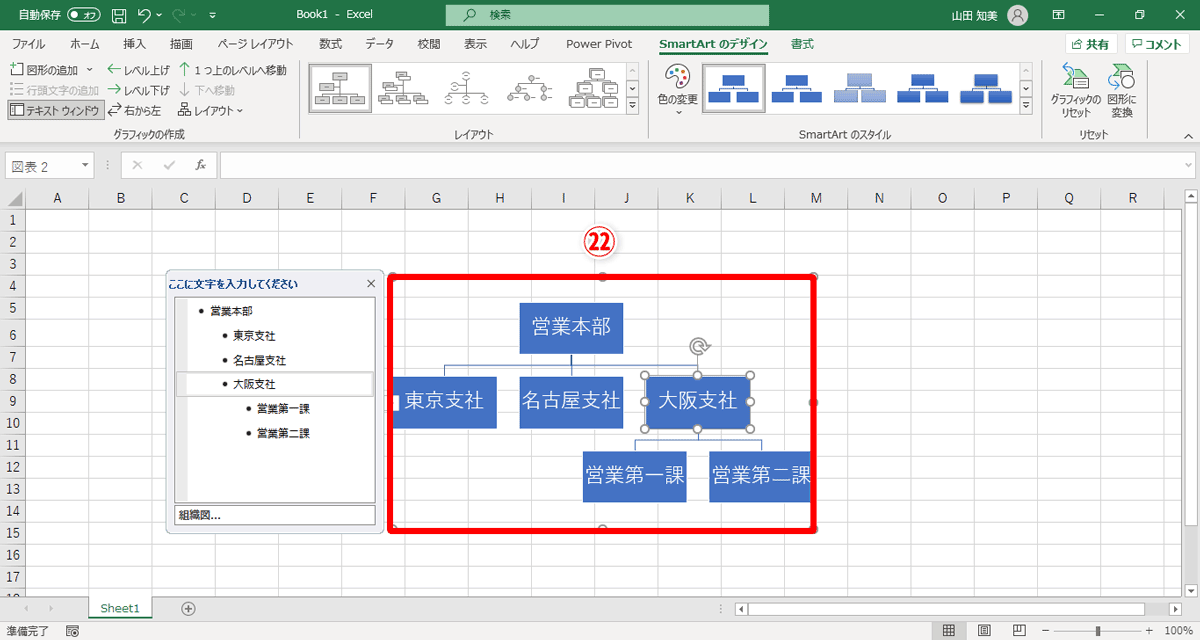Select the fourth horizontal hierarchy layout thumbnail

(530, 89)
